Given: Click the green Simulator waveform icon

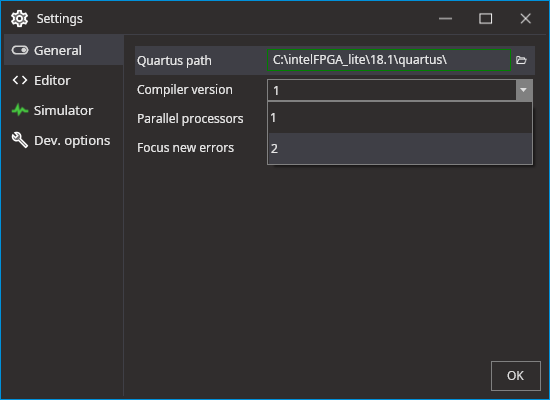Looking at the screenshot, I should (20, 110).
